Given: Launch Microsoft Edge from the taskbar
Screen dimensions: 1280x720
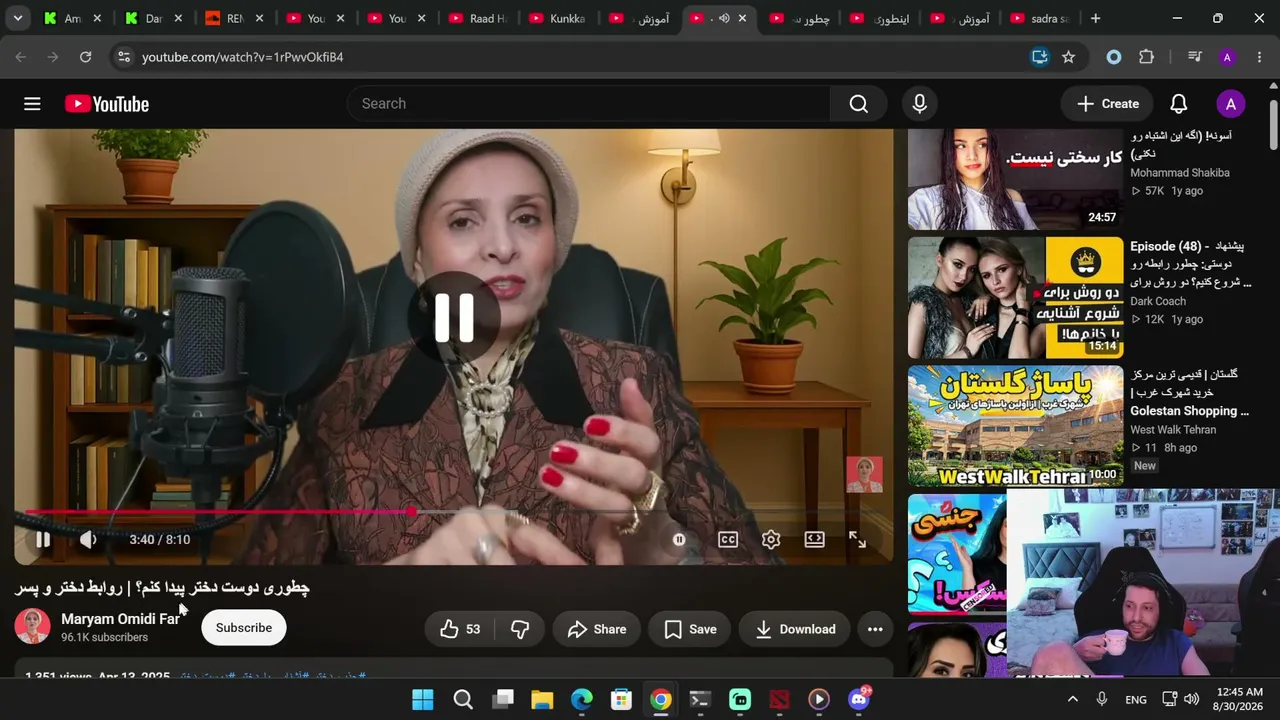Looking at the screenshot, I should pos(582,699).
